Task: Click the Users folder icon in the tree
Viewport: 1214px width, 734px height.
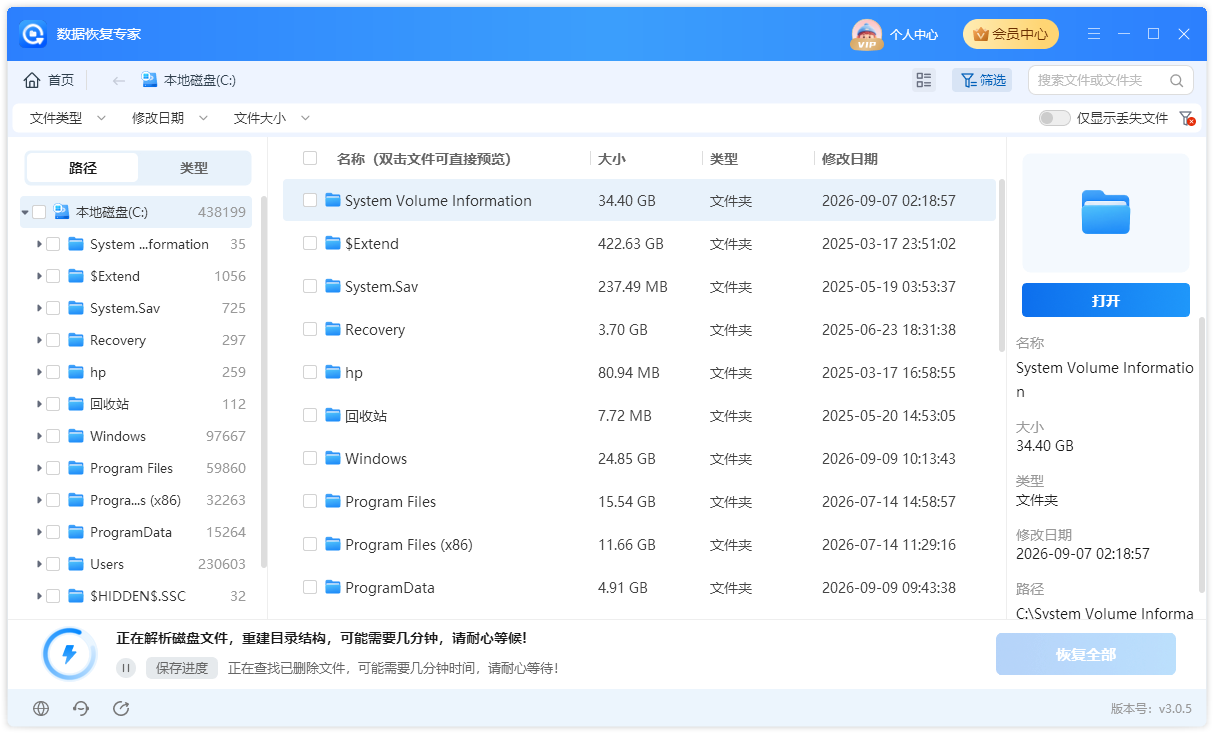Action: pos(76,564)
